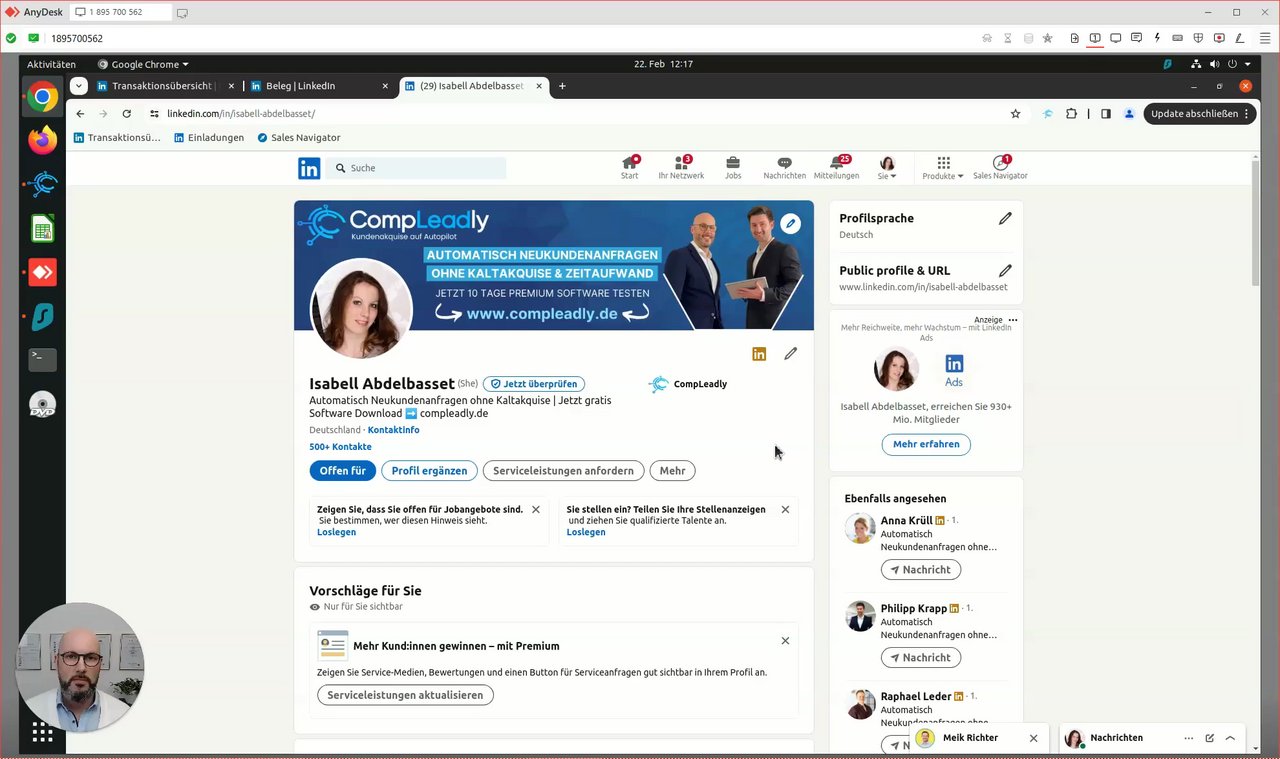This screenshot has width=1280, height=759.
Task: Open the AnyDesk actions lightning icon
Action: coord(1157,38)
